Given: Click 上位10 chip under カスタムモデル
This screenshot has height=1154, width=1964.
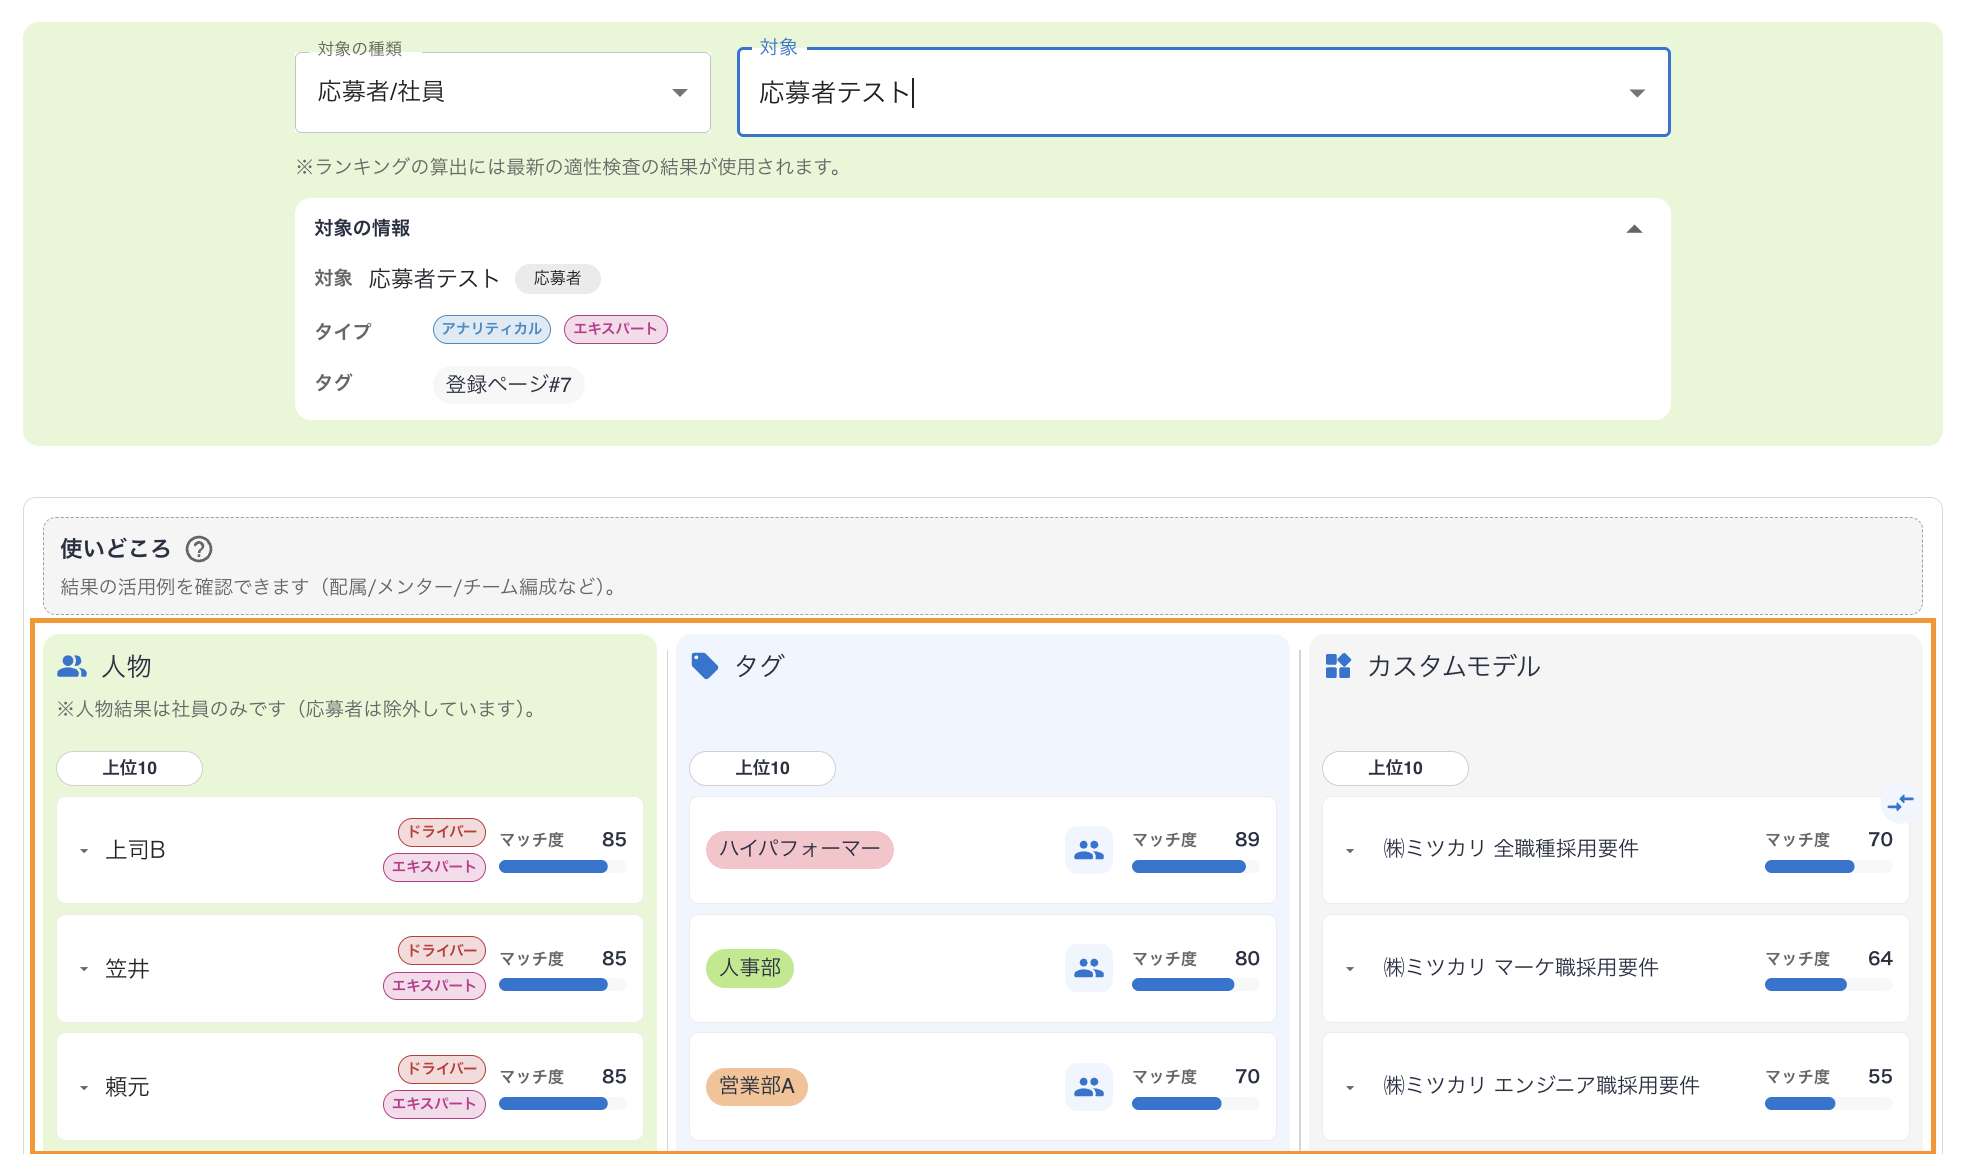Looking at the screenshot, I should pyautogui.click(x=1395, y=768).
